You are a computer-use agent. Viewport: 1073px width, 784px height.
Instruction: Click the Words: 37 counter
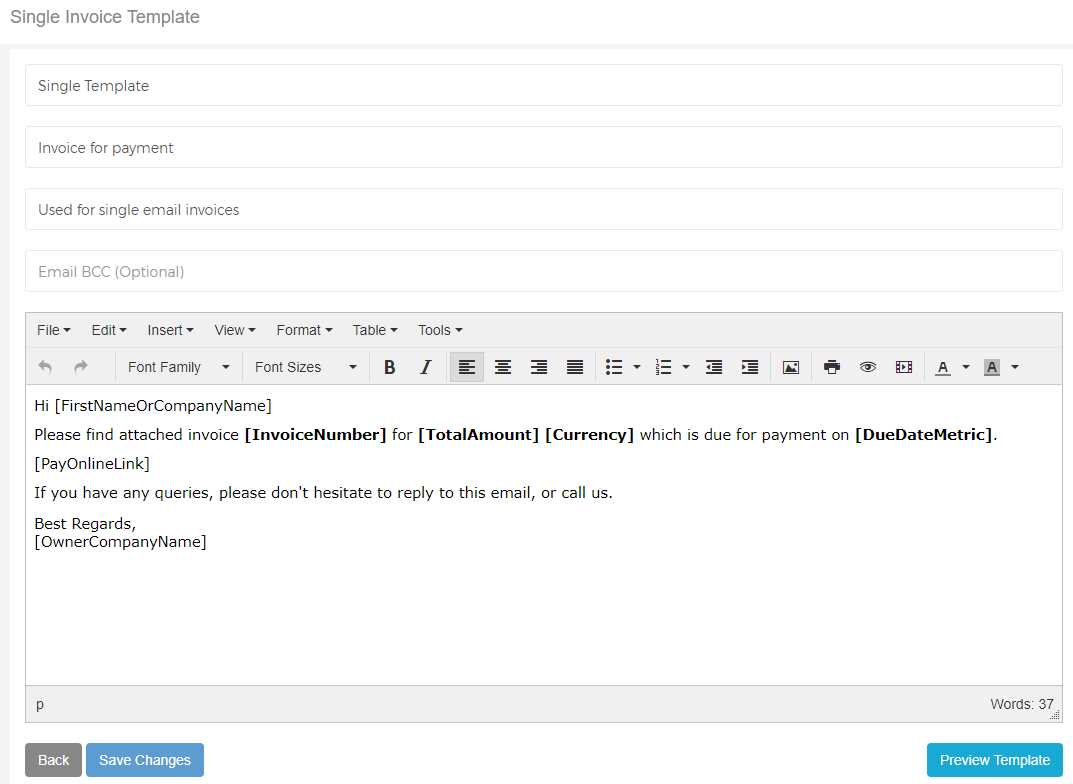pos(1021,704)
